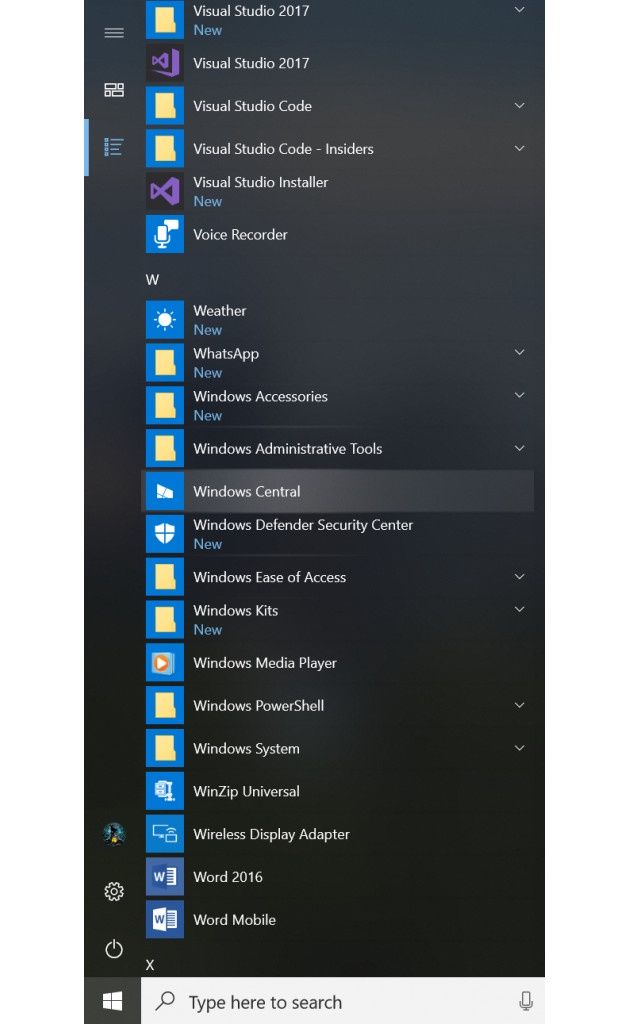Click Windows Media Player label
Image resolution: width=630 pixels, height=1024 pixels.
(x=265, y=663)
